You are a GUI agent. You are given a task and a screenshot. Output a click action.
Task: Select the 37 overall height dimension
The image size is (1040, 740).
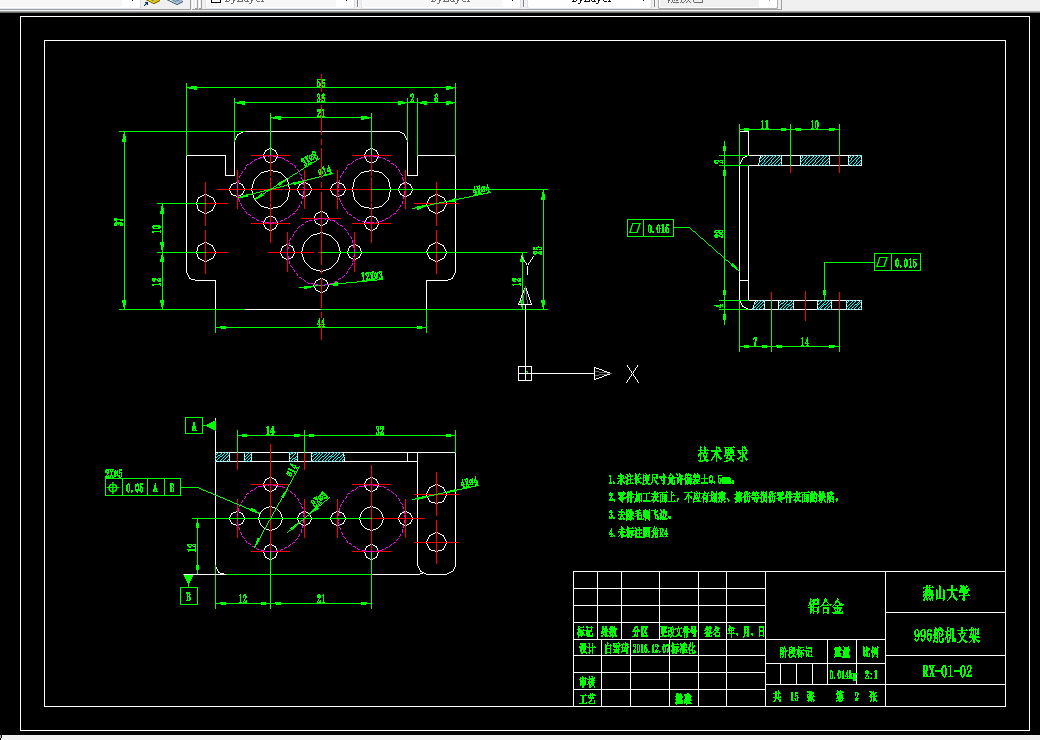point(119,221)
